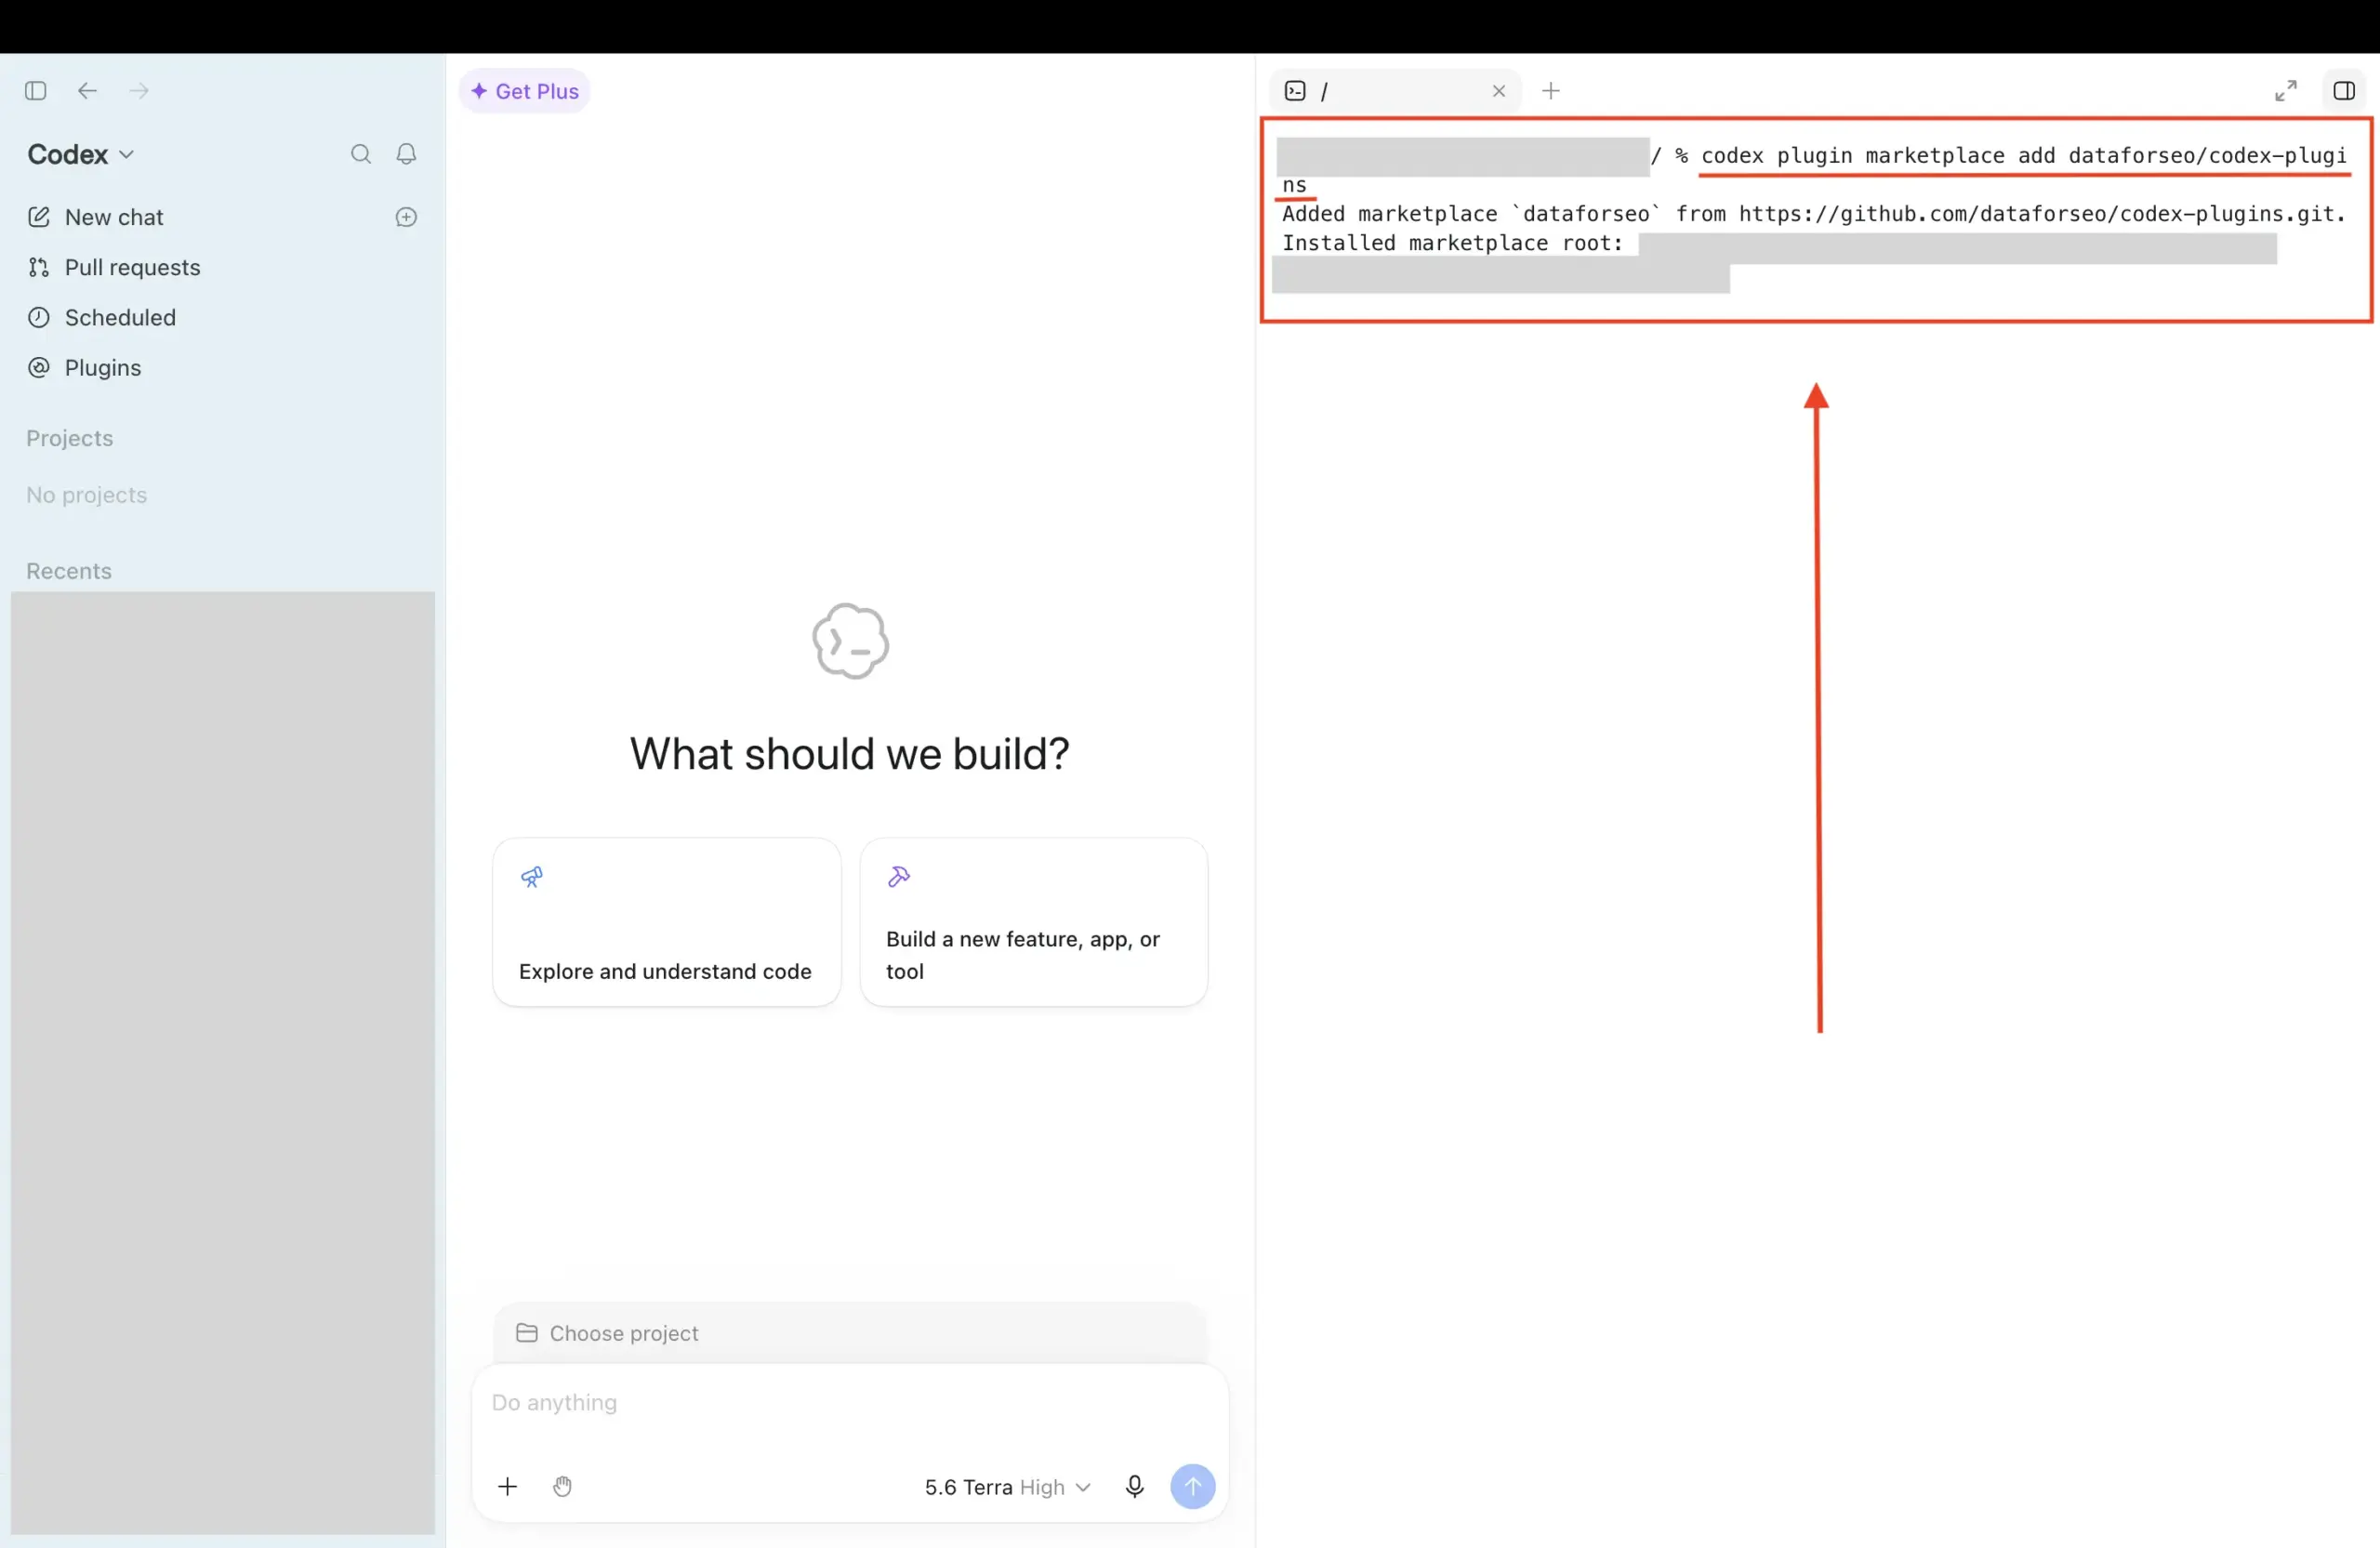Click the 'What should we build?' heading

850,753
